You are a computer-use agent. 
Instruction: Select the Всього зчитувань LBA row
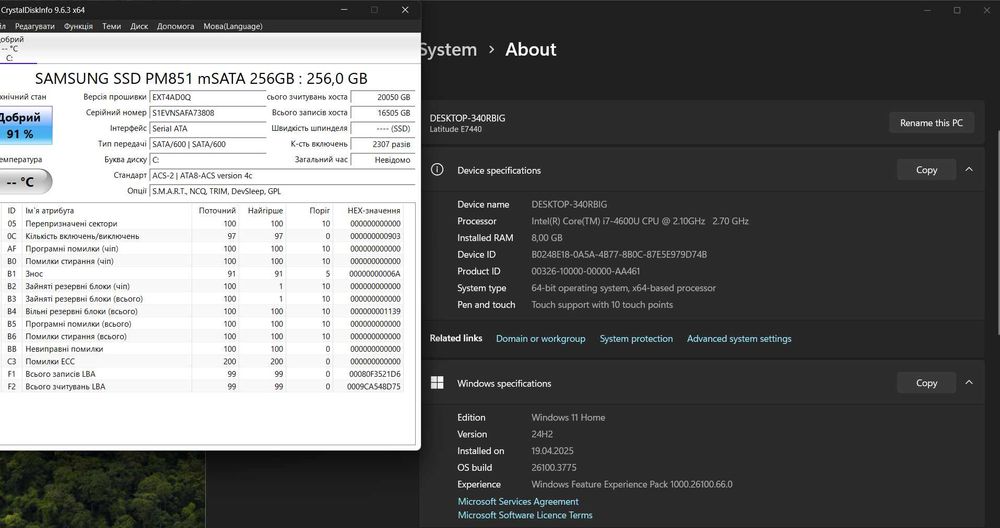[x=203, y=386]
